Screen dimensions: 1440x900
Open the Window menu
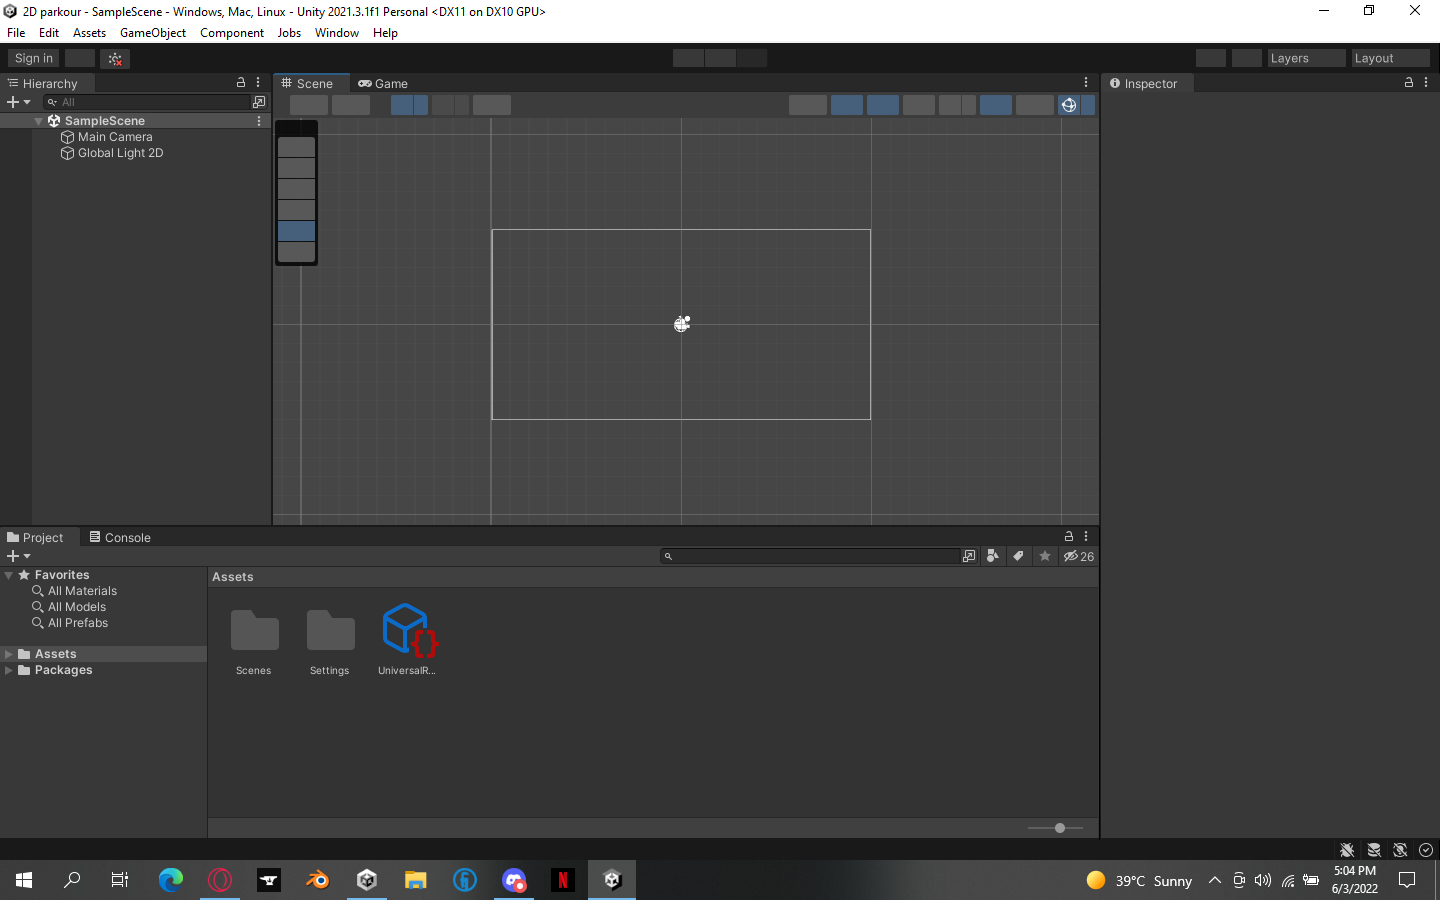337,33
